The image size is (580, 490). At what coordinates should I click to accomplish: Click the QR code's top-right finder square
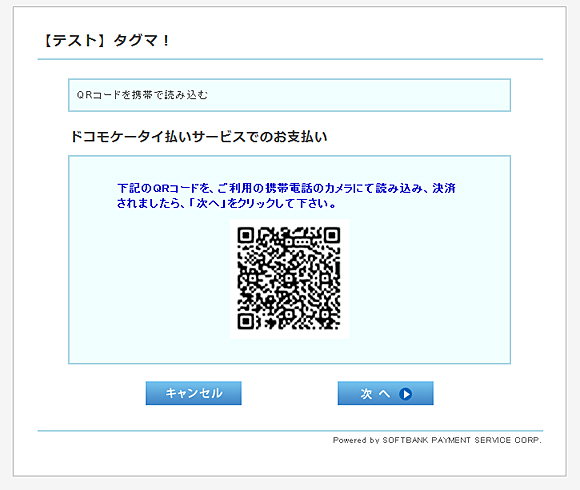coord(332,235)
